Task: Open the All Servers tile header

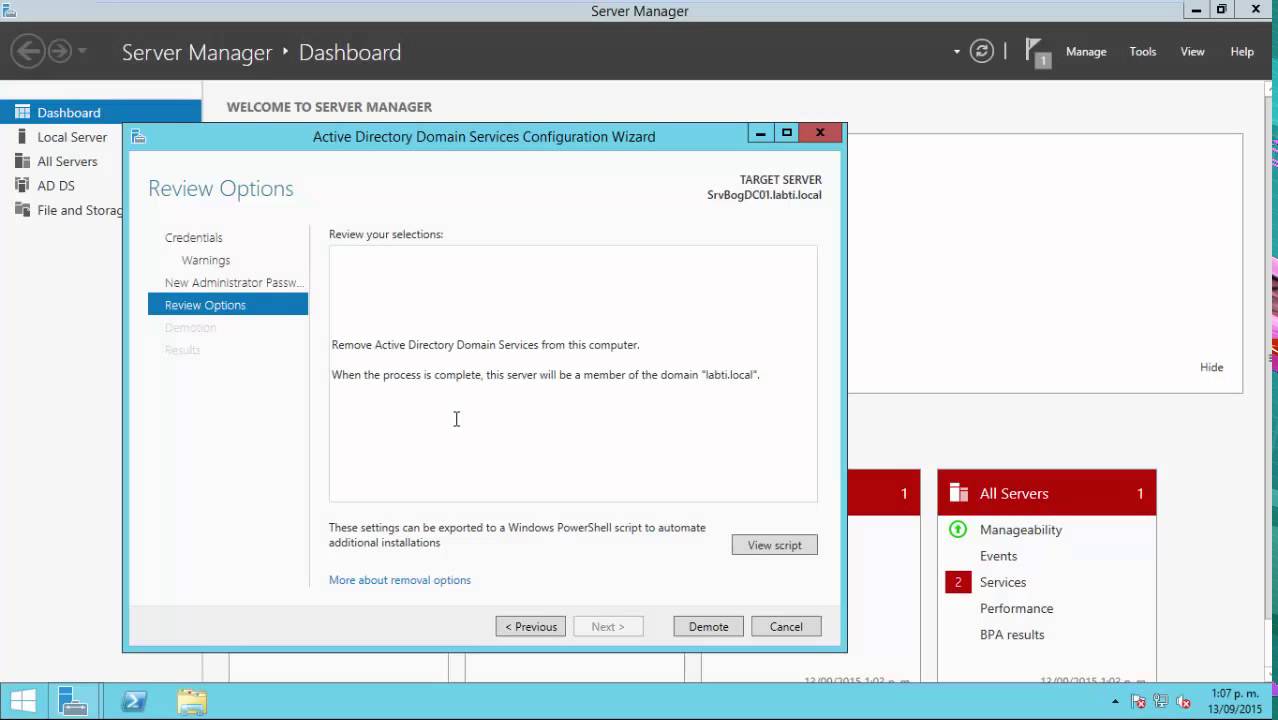Action: 1047,493
